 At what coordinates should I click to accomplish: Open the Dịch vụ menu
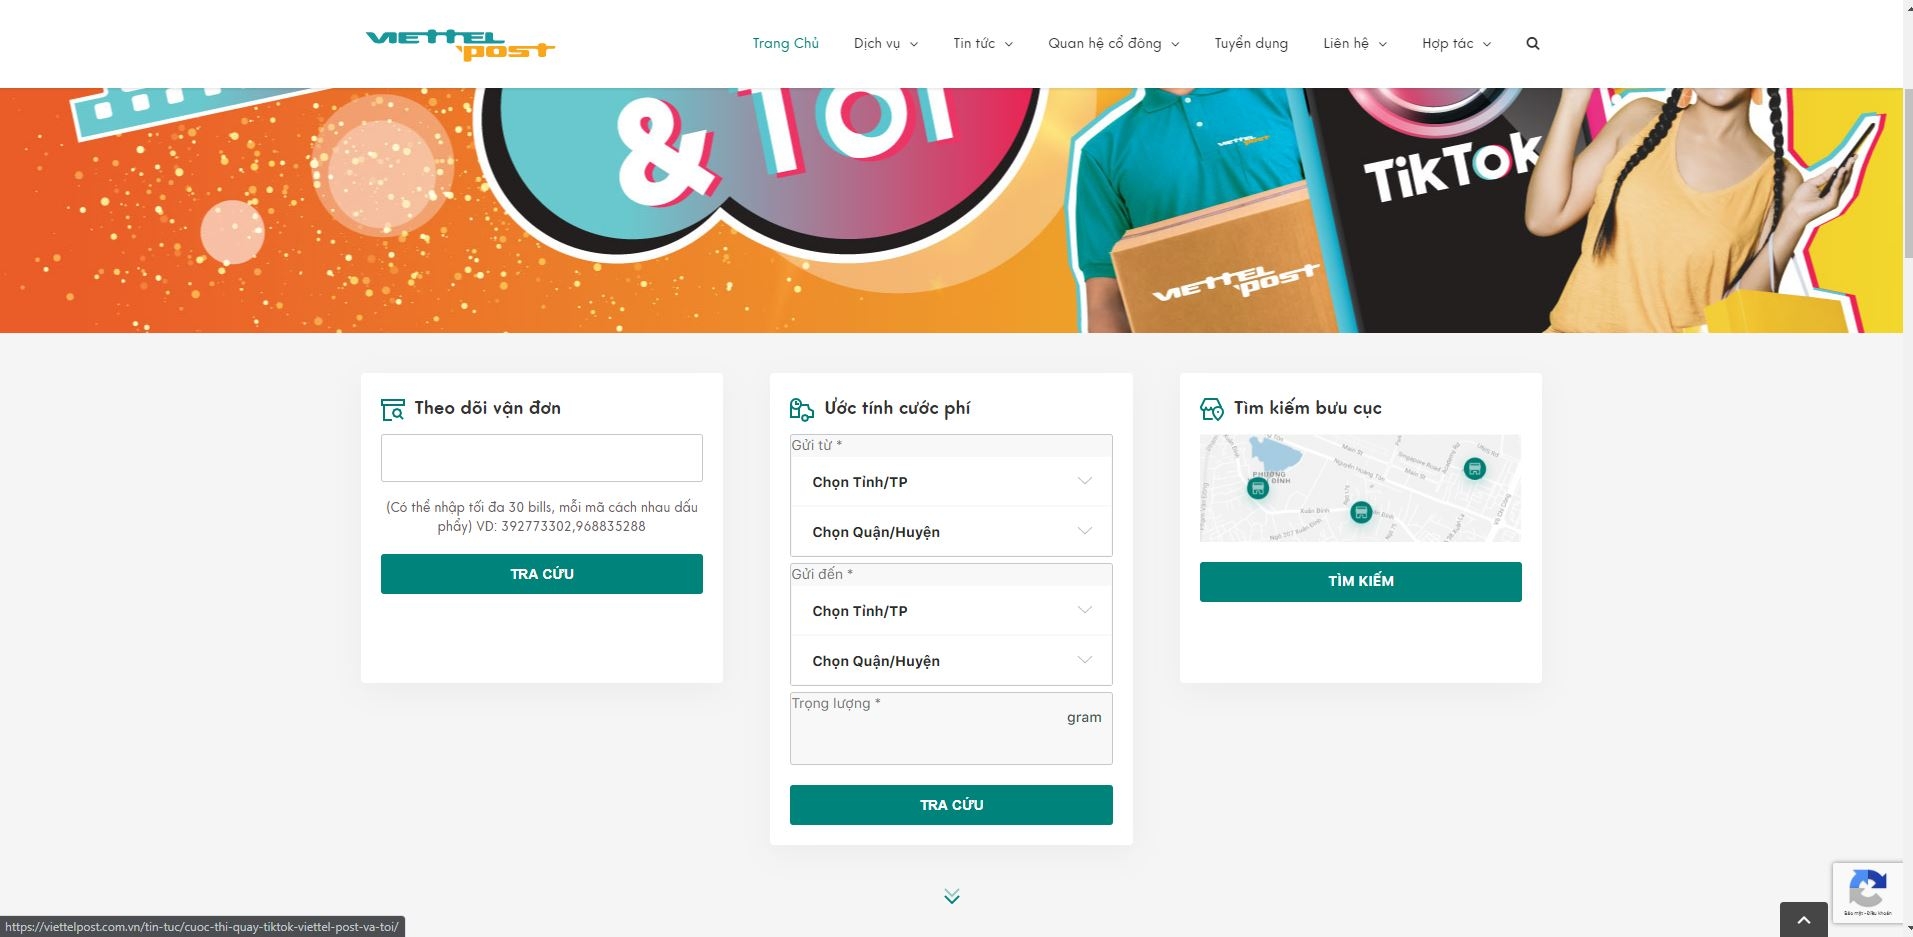(886, 43)
